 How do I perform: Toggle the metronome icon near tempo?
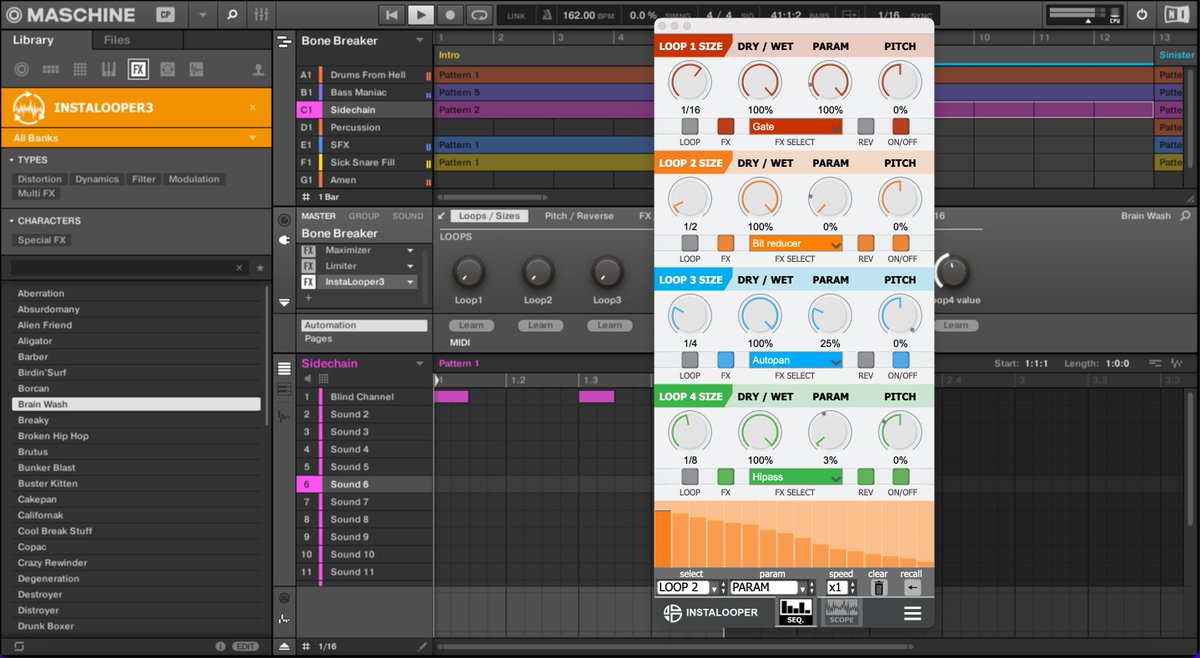point(547,15)
